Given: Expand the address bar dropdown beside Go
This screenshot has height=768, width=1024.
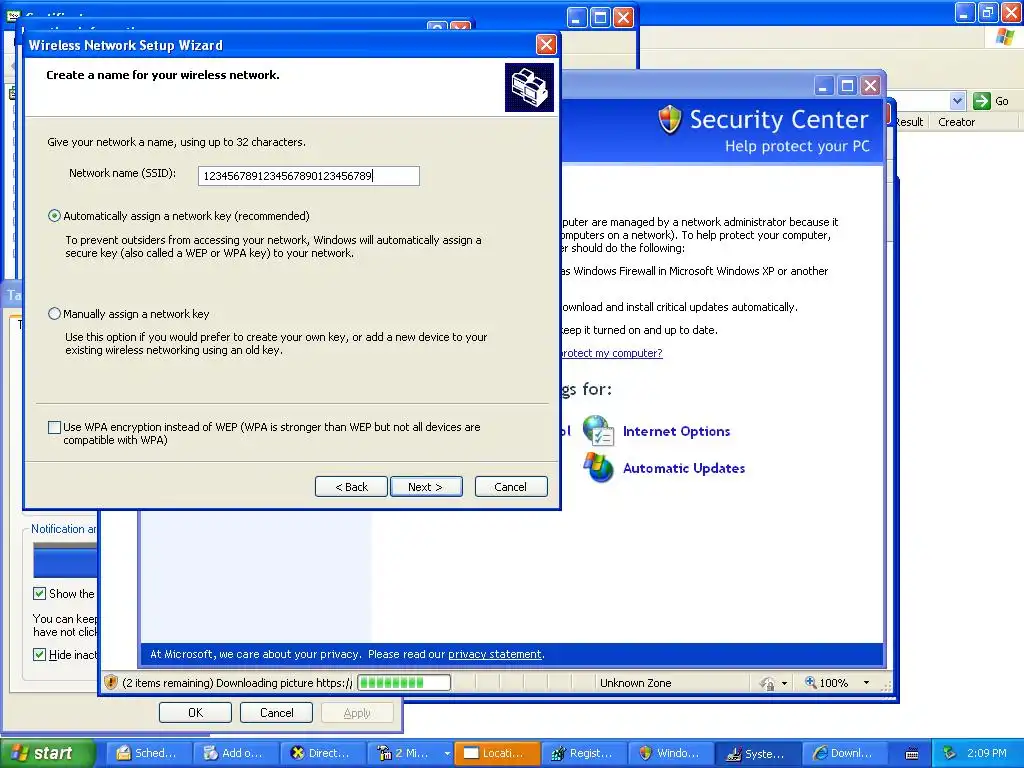Looking at the screenshot, I should 957,101.
